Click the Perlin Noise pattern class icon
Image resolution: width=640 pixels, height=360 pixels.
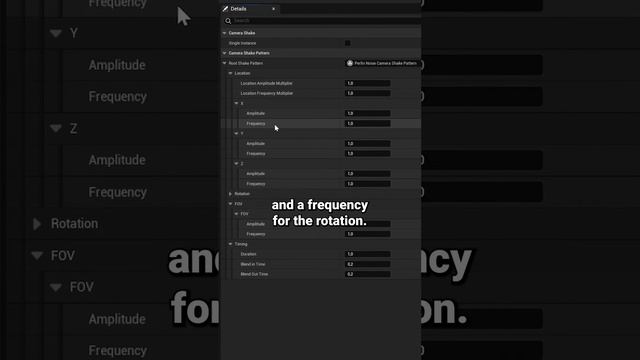pos(350,63)
